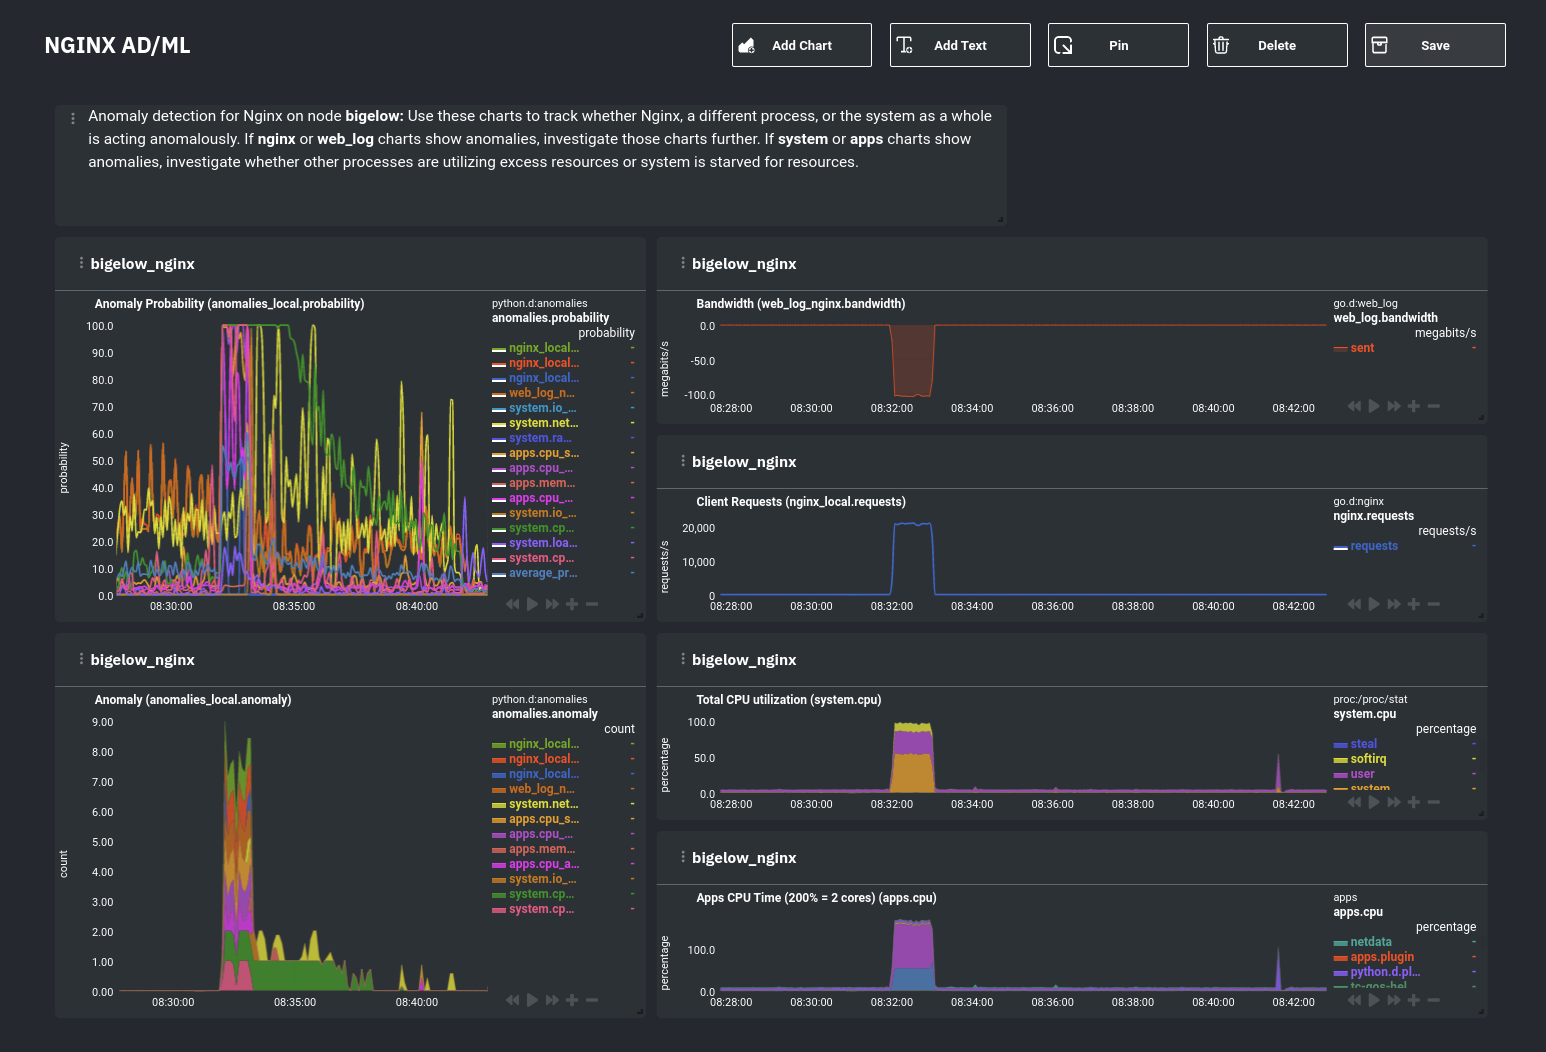Click the resize handle of the description text card

1000,219
